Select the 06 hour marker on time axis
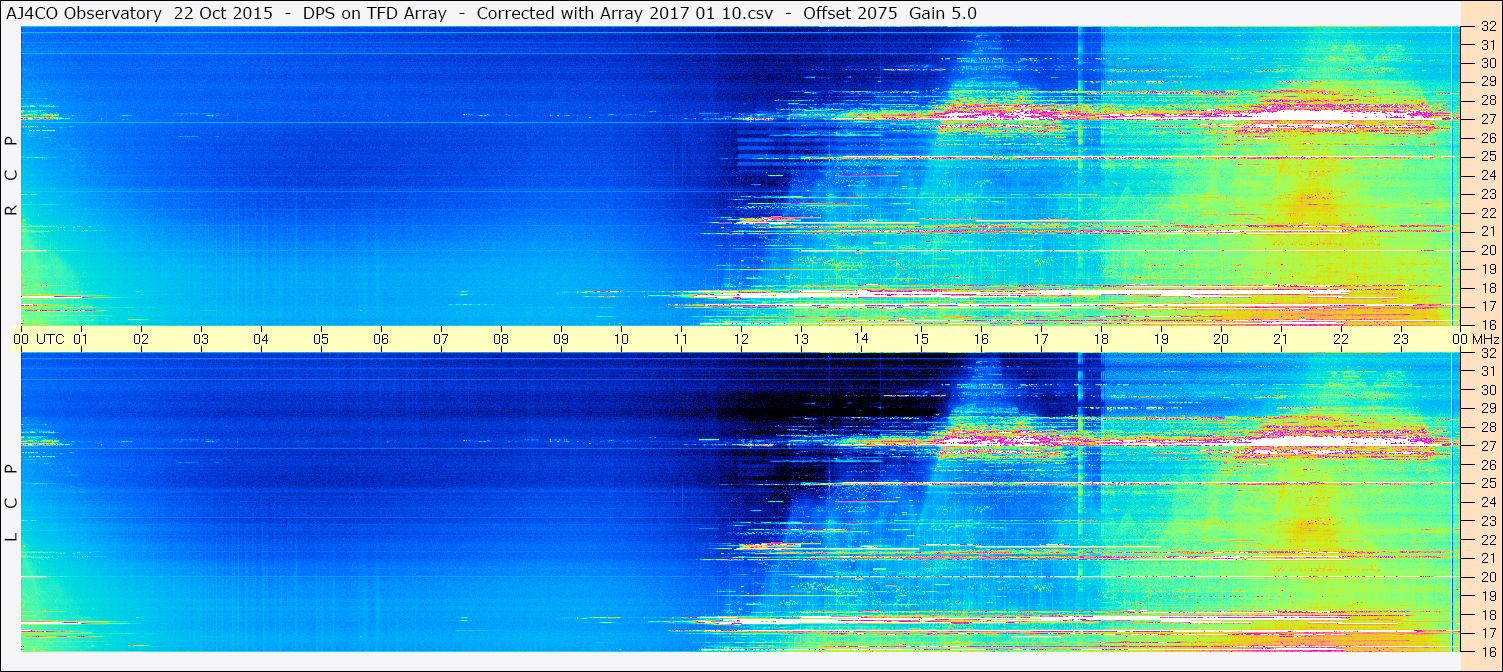This screenshot has height=672, width=1503. [381, 339]
